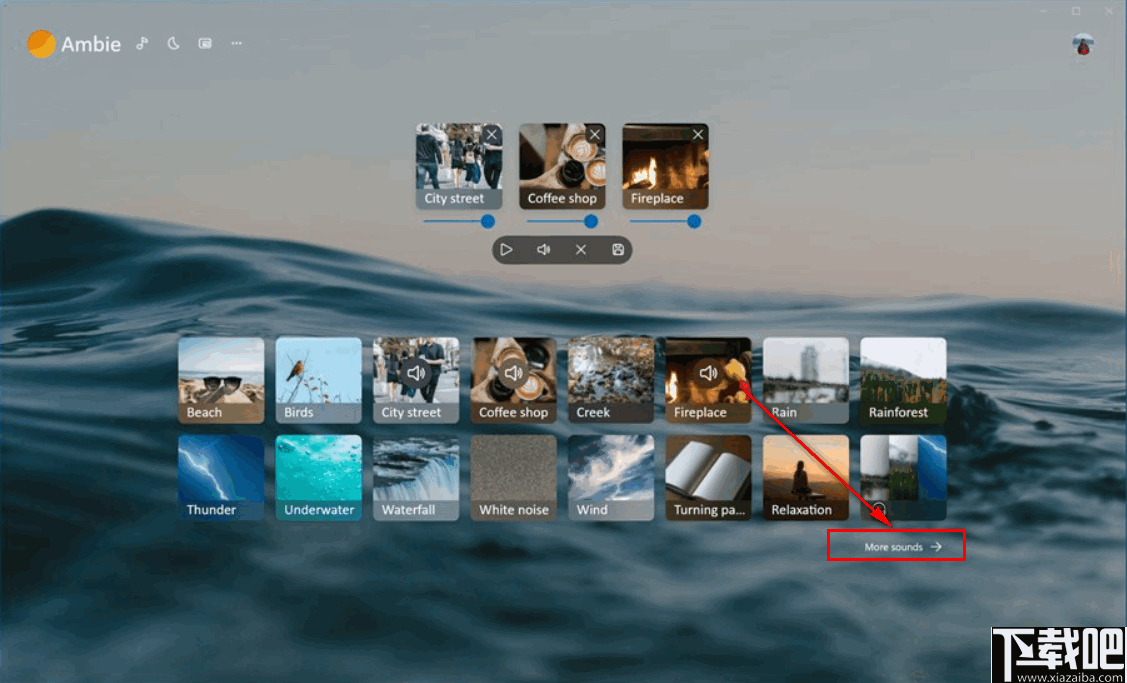
Task: Click the Ambie orange logo
Action: click(x=41, y=44)
